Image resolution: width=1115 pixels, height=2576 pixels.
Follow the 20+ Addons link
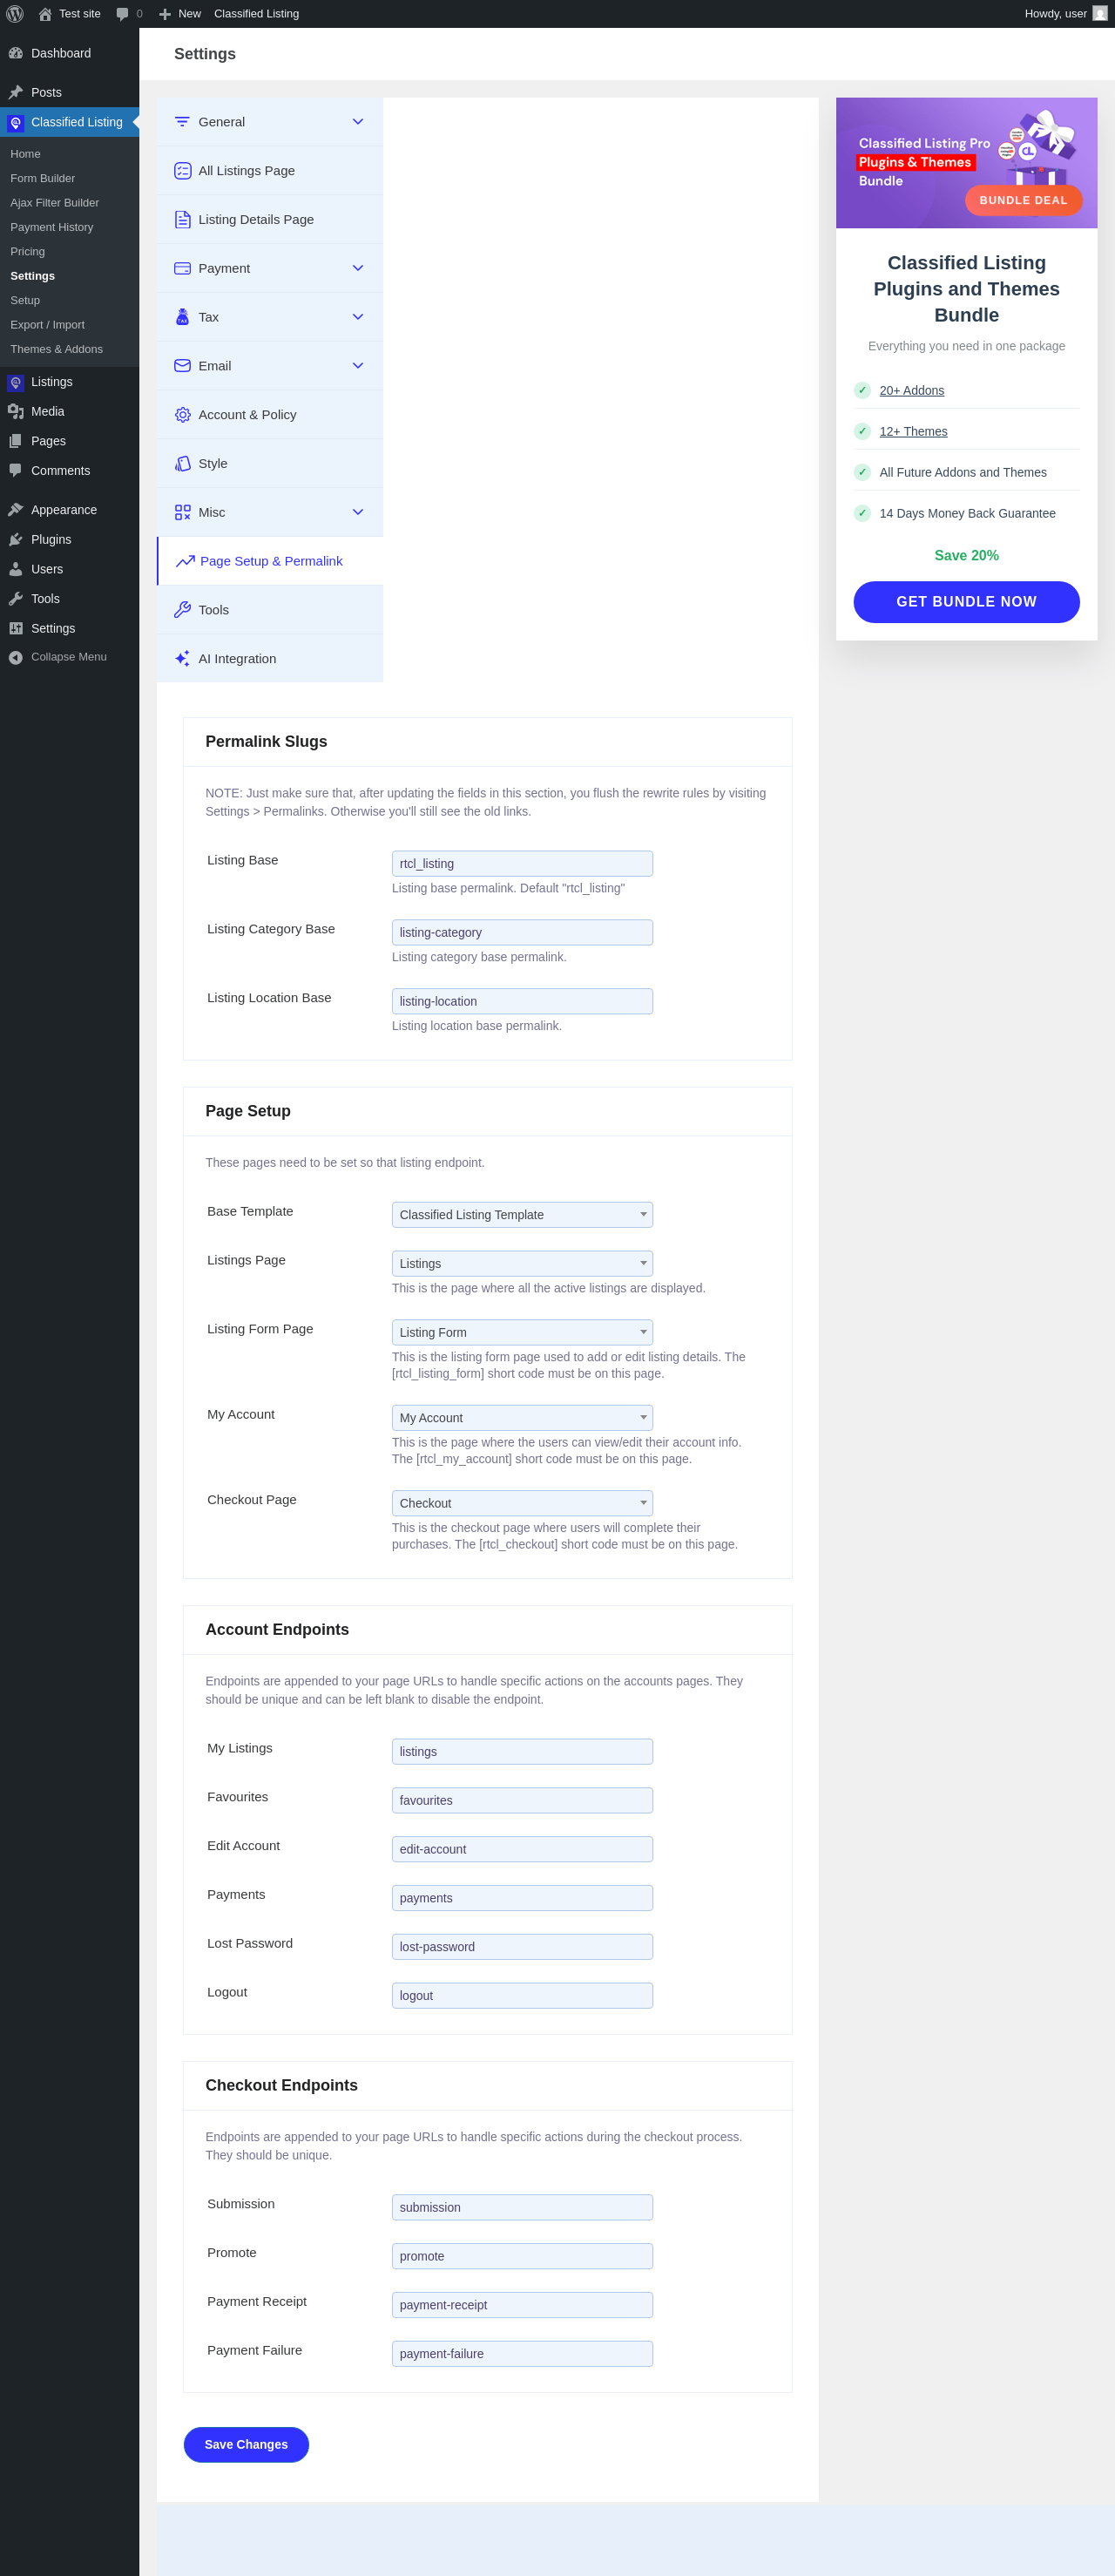coord(911,391)
